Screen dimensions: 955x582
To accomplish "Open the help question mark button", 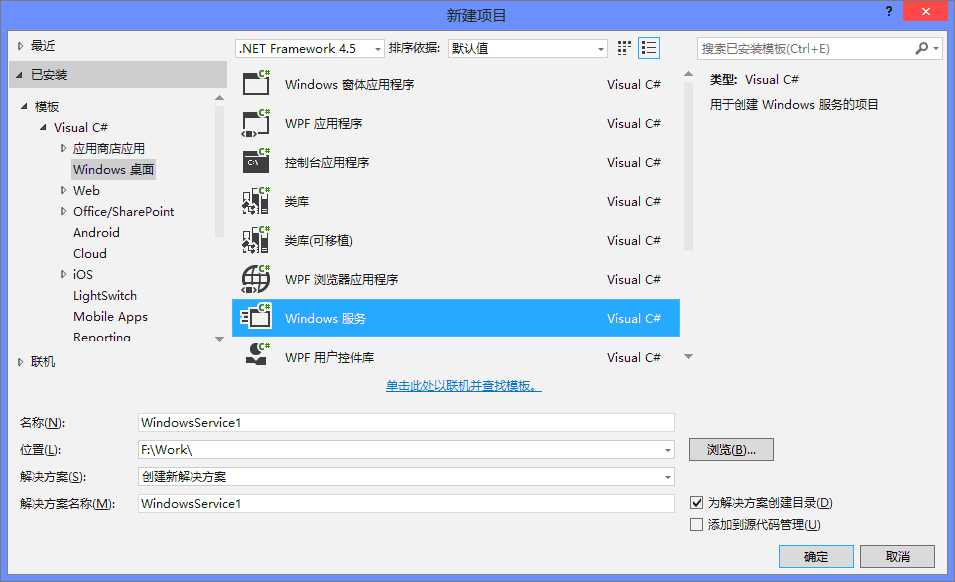I will [889, 11].
